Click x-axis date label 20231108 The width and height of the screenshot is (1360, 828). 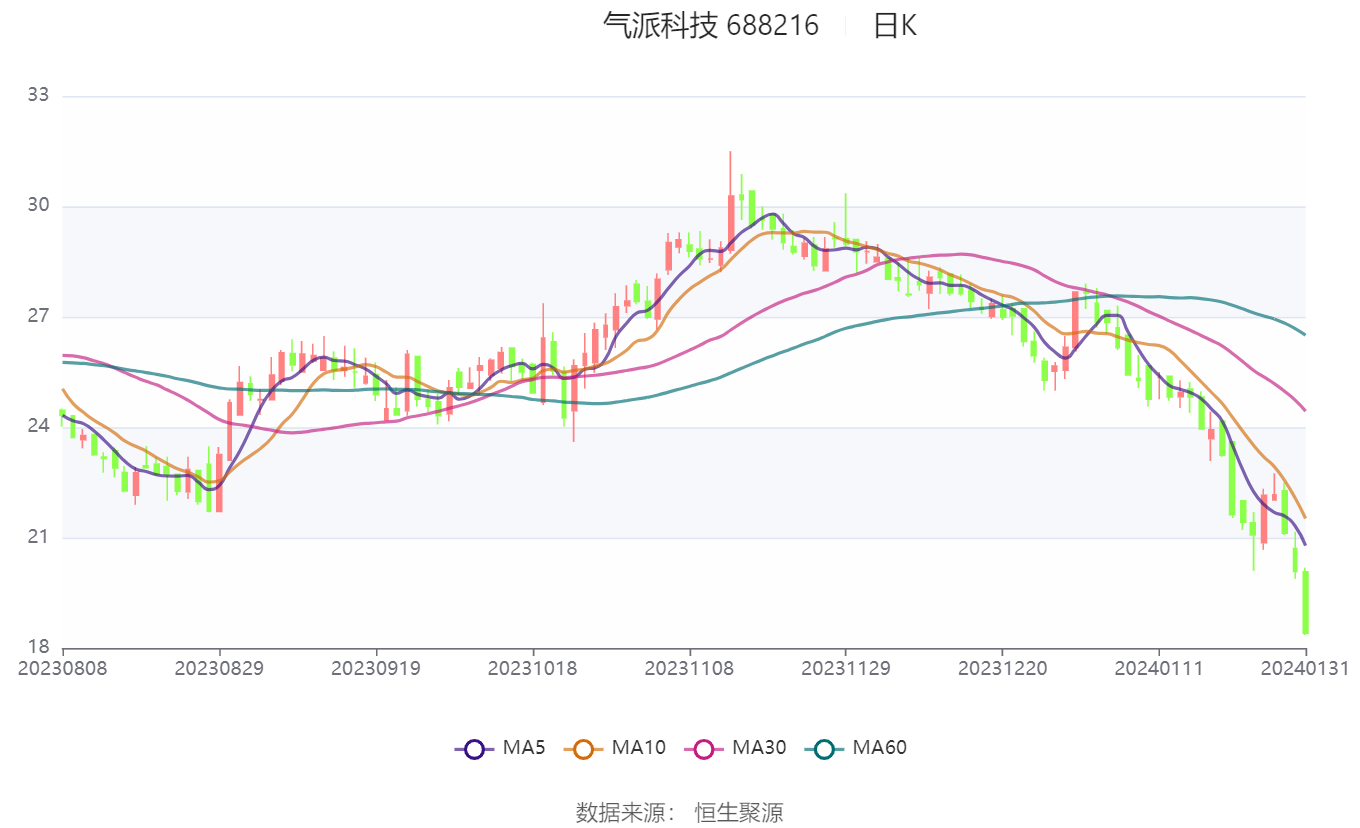[689, 667]
